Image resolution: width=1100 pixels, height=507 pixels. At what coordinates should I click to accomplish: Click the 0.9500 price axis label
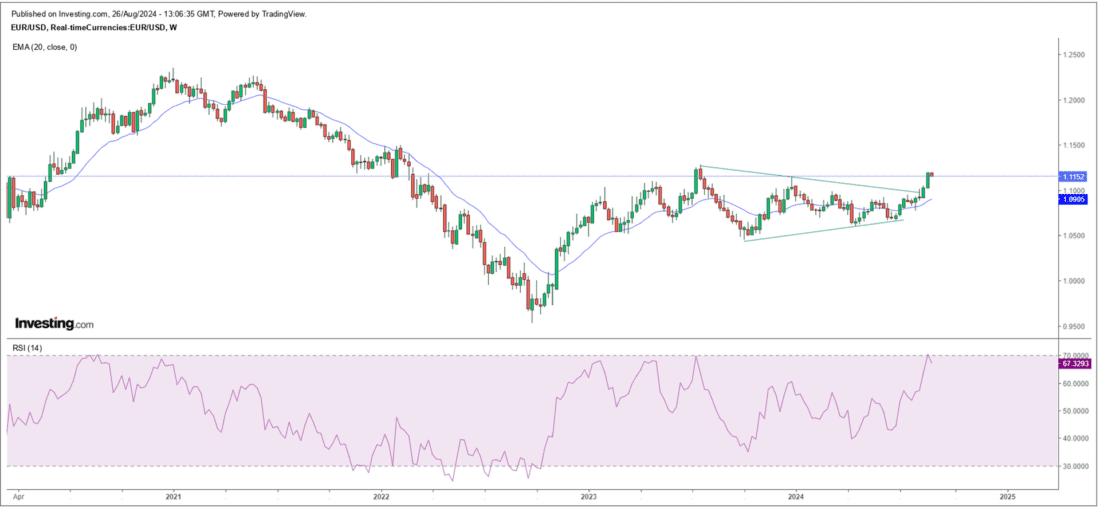click(1075, 326)
